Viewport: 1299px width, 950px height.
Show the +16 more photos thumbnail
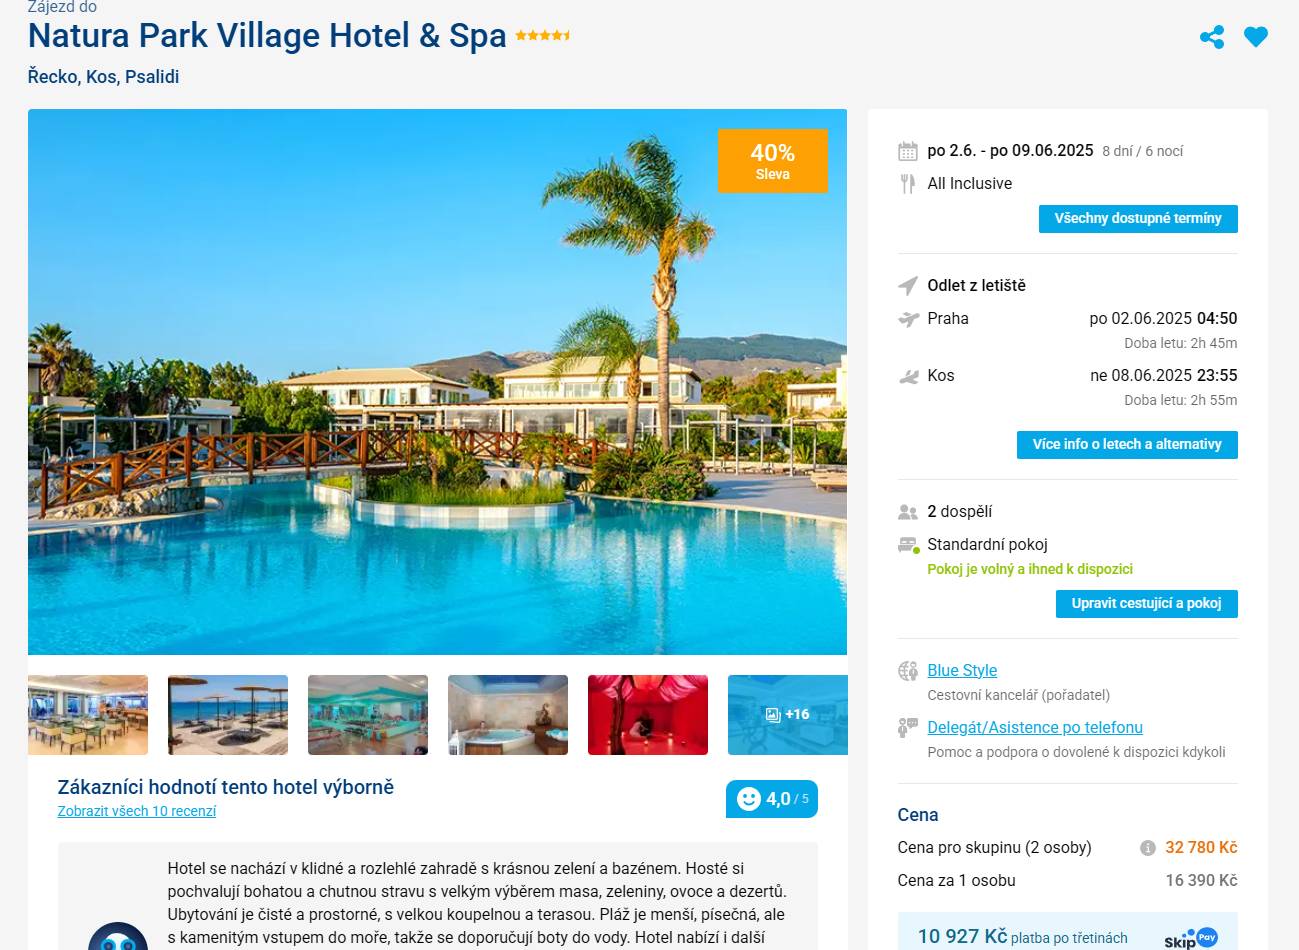click(787, 715)
